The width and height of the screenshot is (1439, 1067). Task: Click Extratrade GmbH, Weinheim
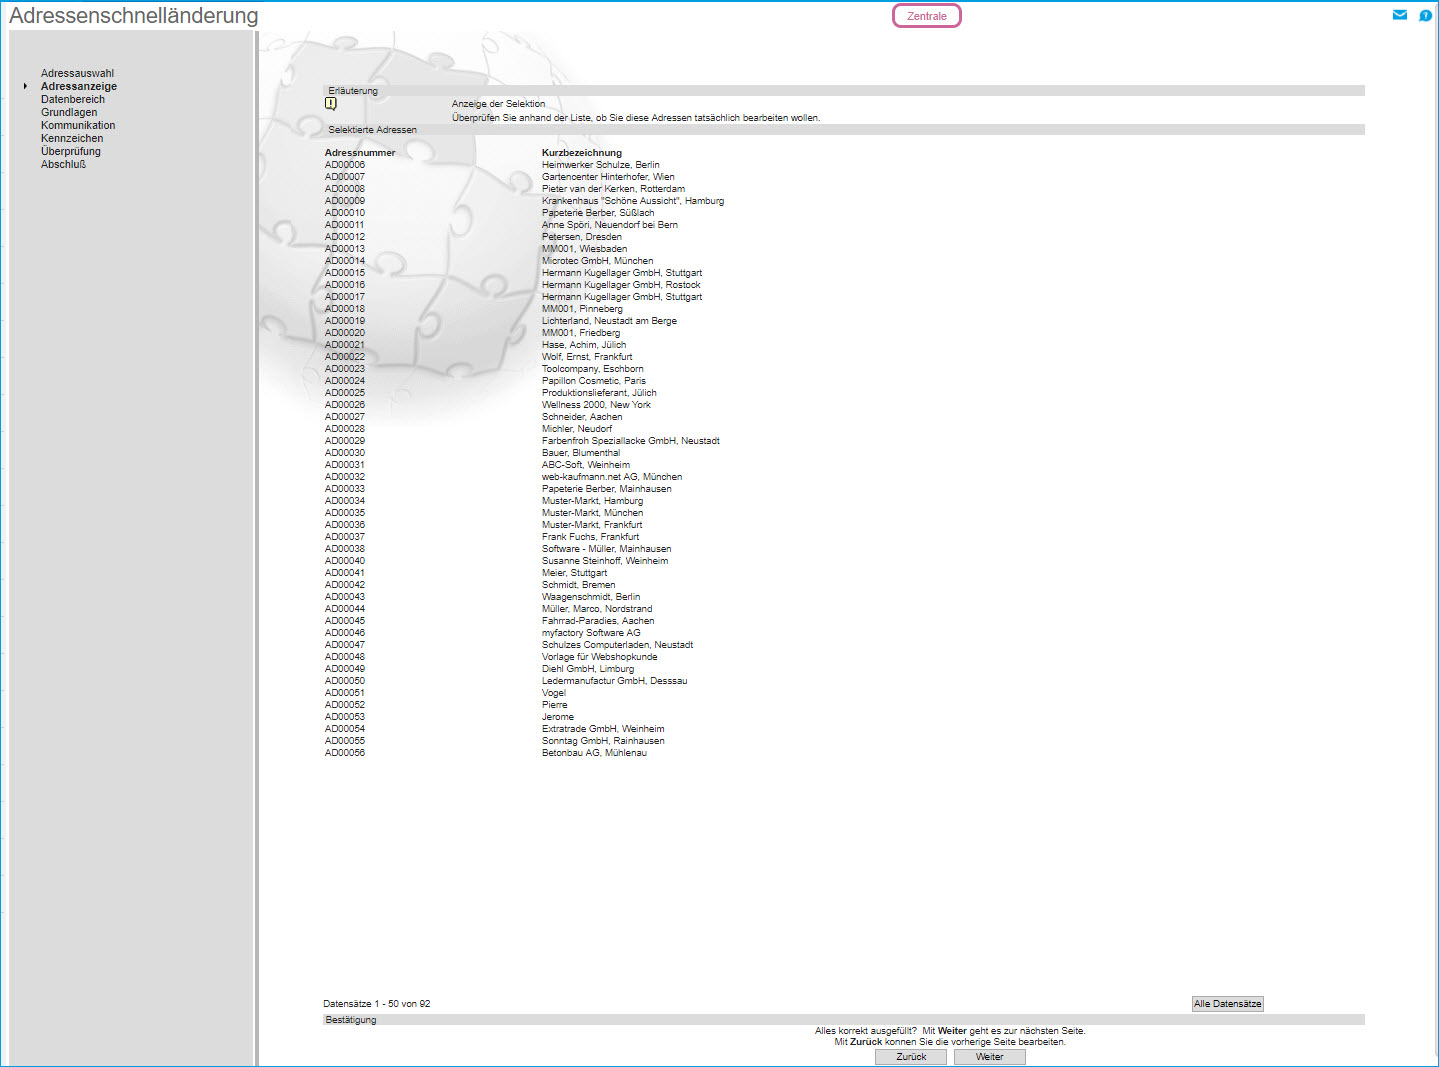click(x=603, y=729)
